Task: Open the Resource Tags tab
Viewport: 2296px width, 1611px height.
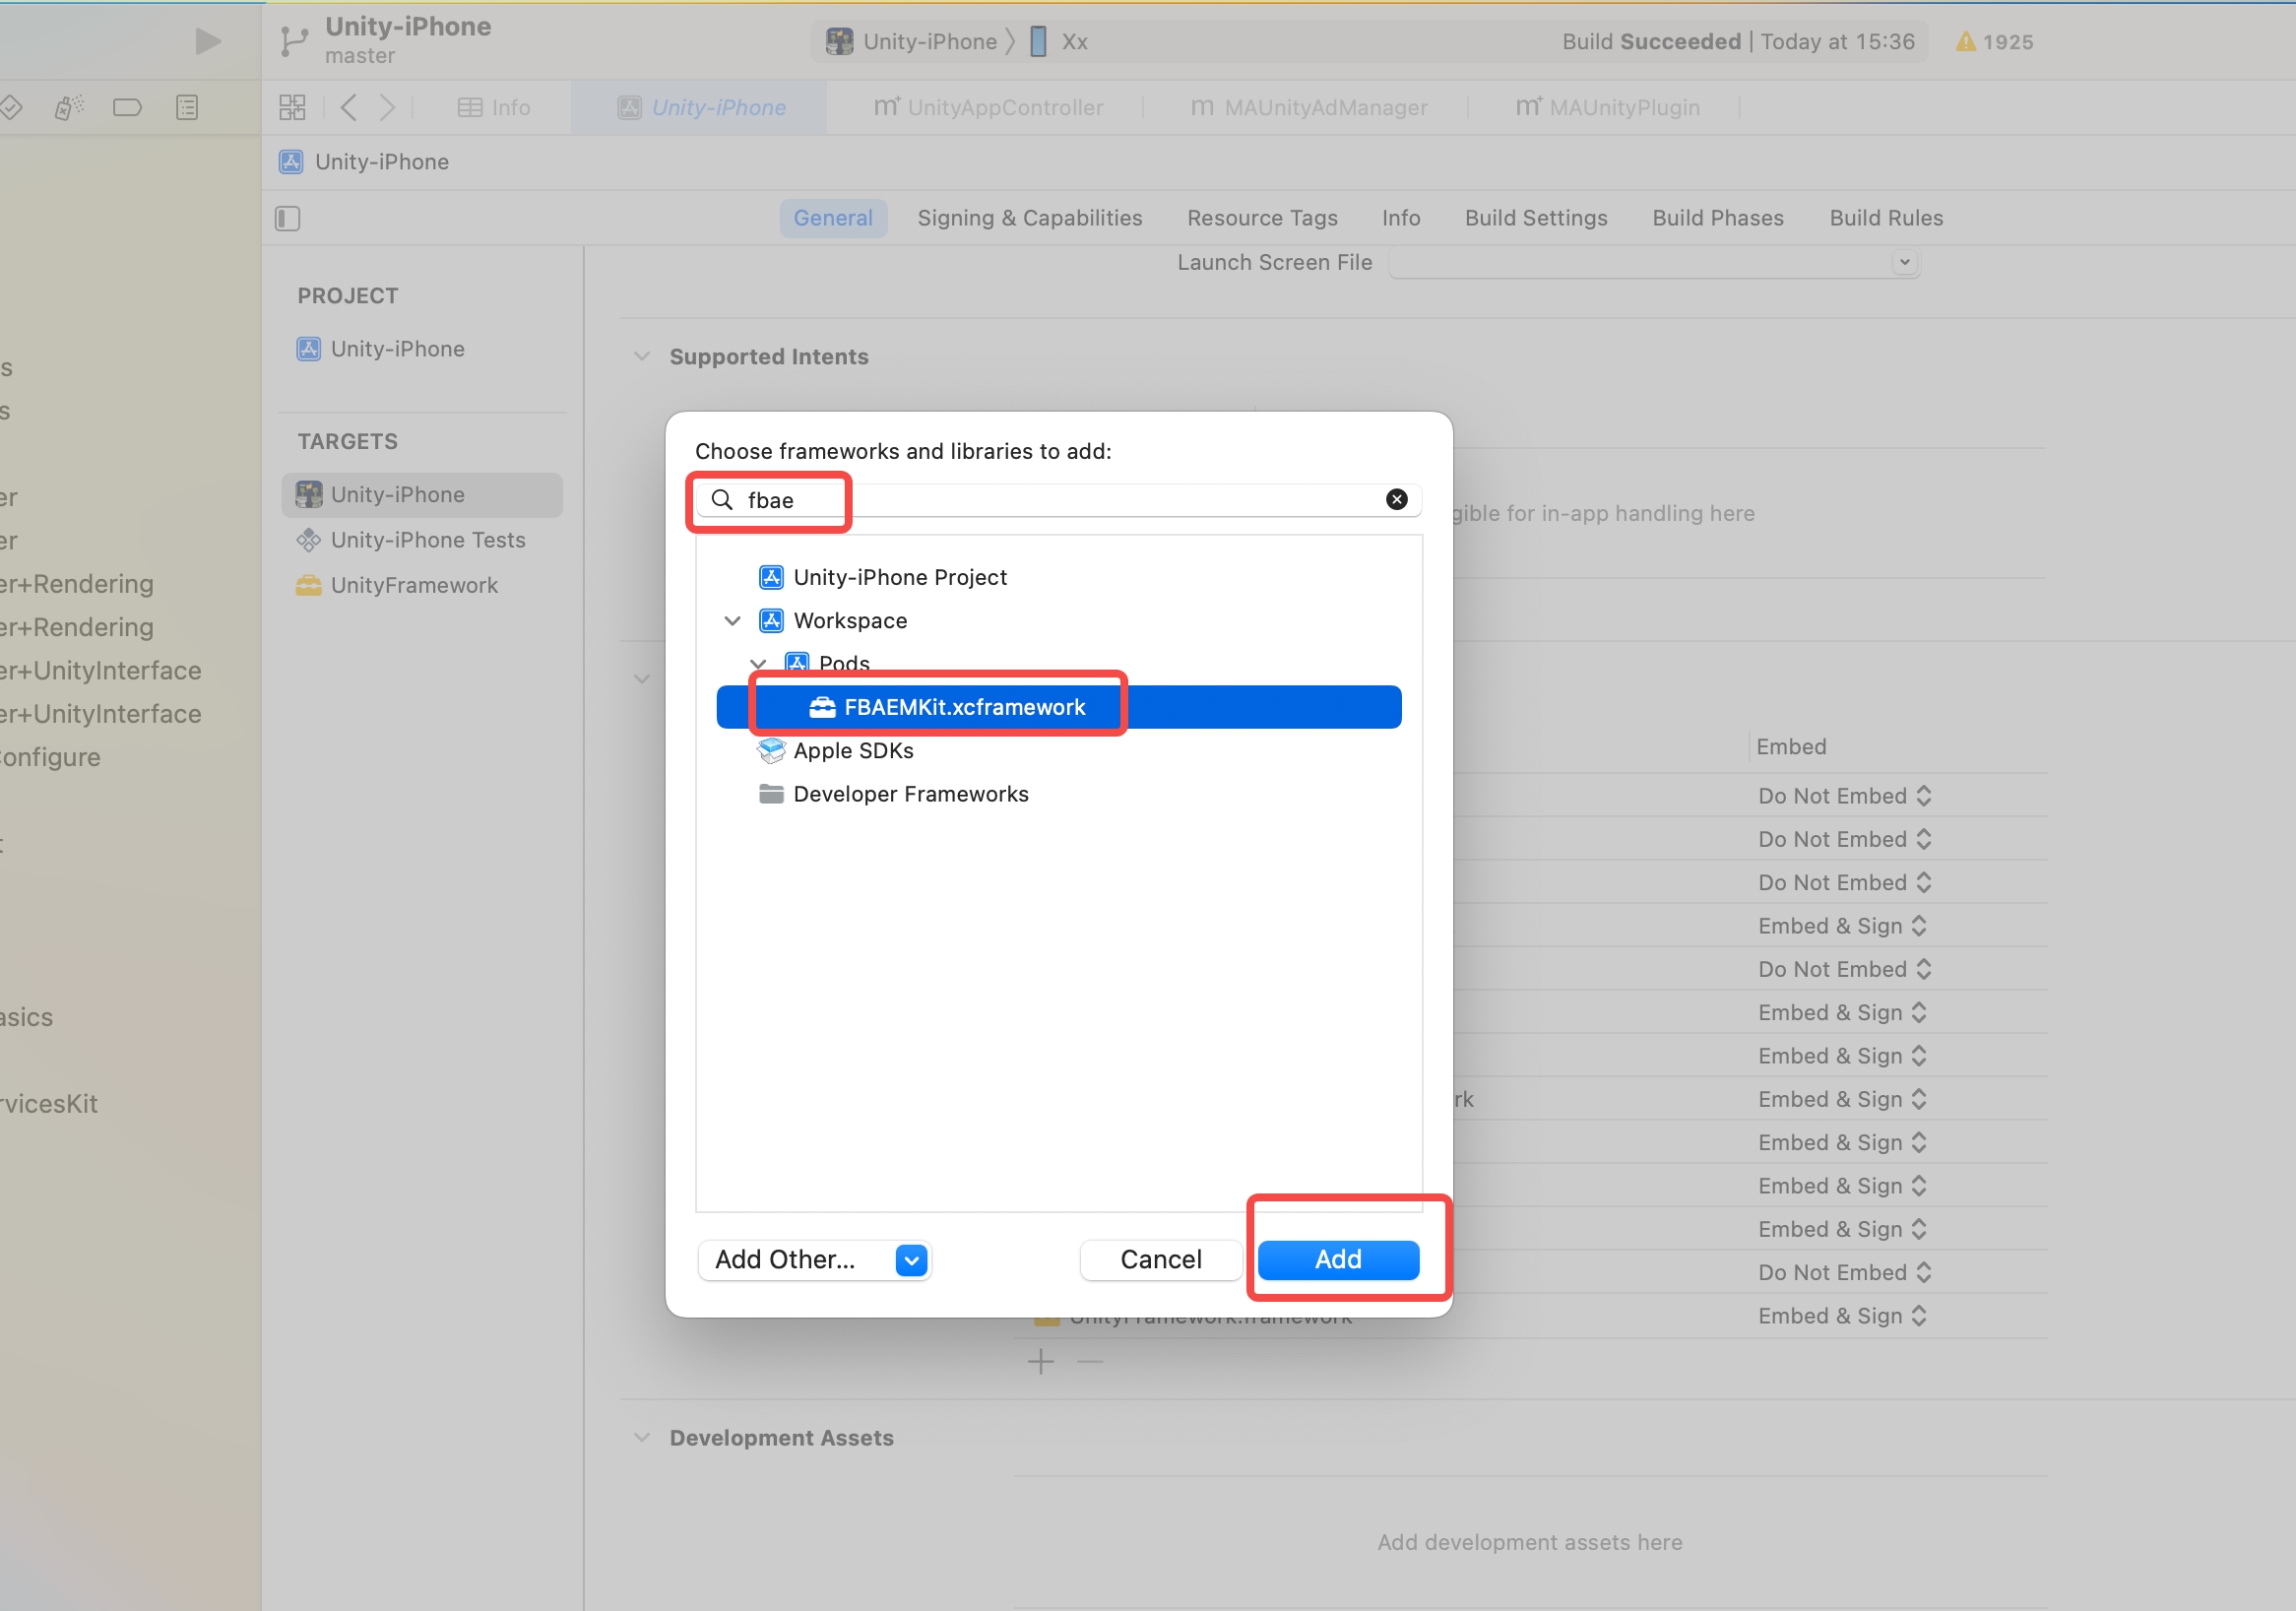Action: [x=1262, y=218]
